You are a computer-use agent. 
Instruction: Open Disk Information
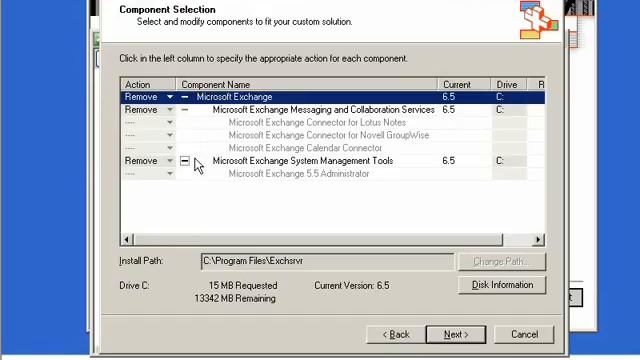pyautogui.click(x=502, y=285)
